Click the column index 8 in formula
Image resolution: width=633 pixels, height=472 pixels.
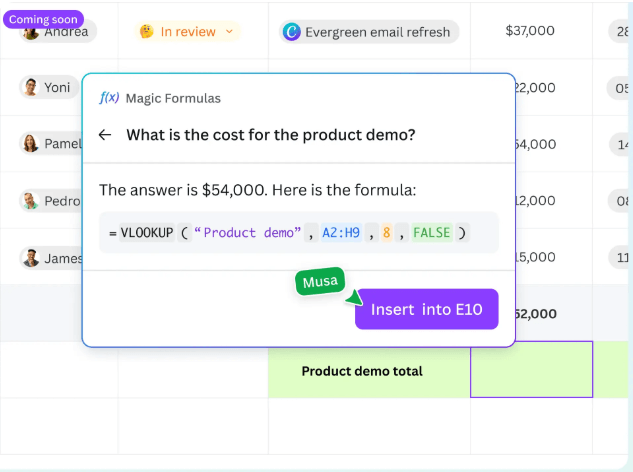(x=387, y=233)
